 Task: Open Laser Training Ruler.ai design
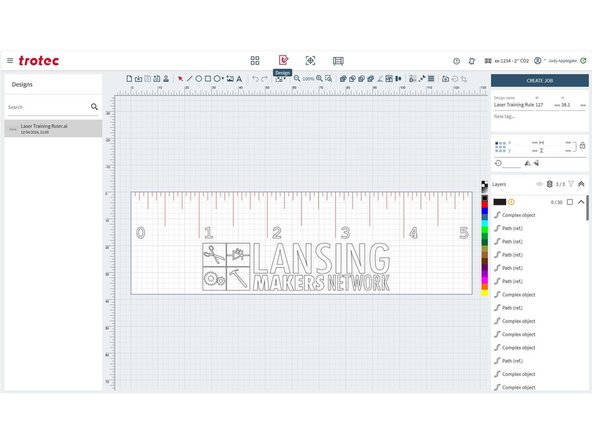(53, 128)
